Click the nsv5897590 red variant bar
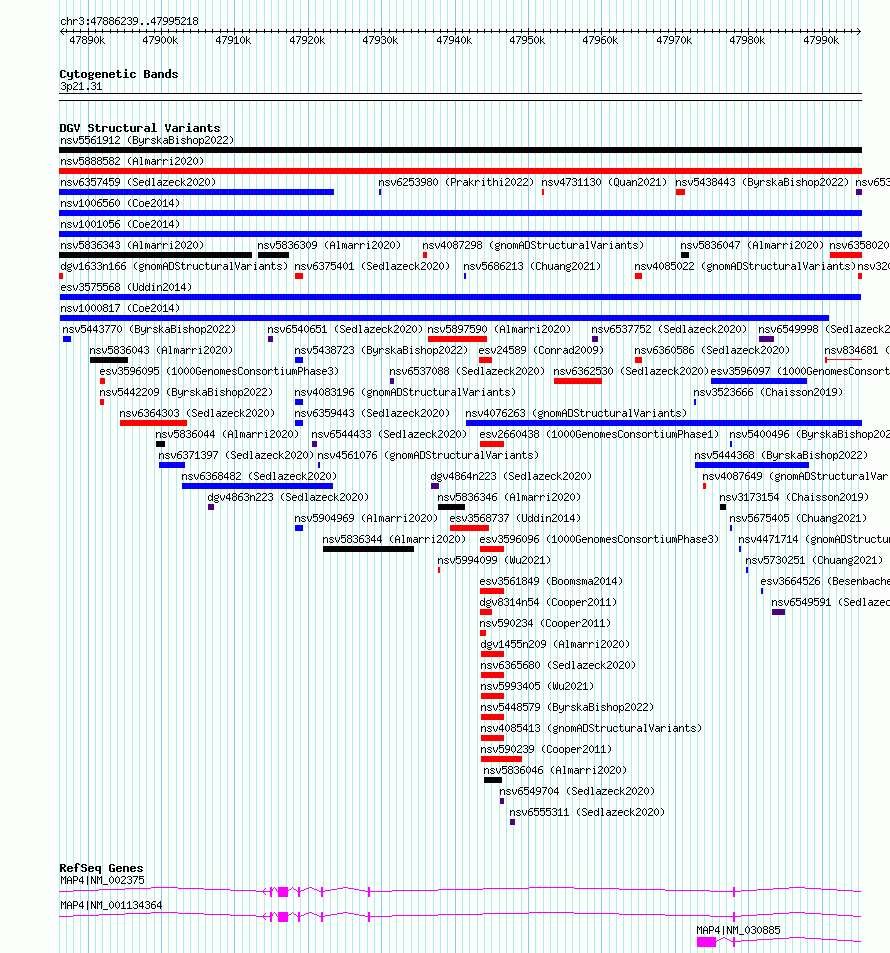The height and width of the screenshot is (953, 890). click(457, 339)
